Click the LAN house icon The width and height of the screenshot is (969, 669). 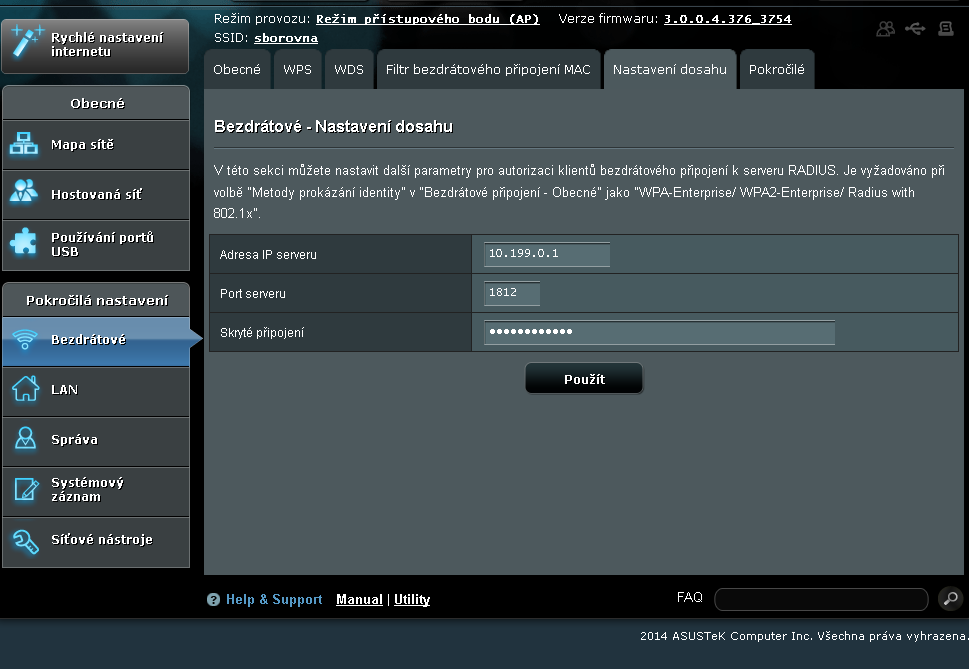[x=24, y=390]
